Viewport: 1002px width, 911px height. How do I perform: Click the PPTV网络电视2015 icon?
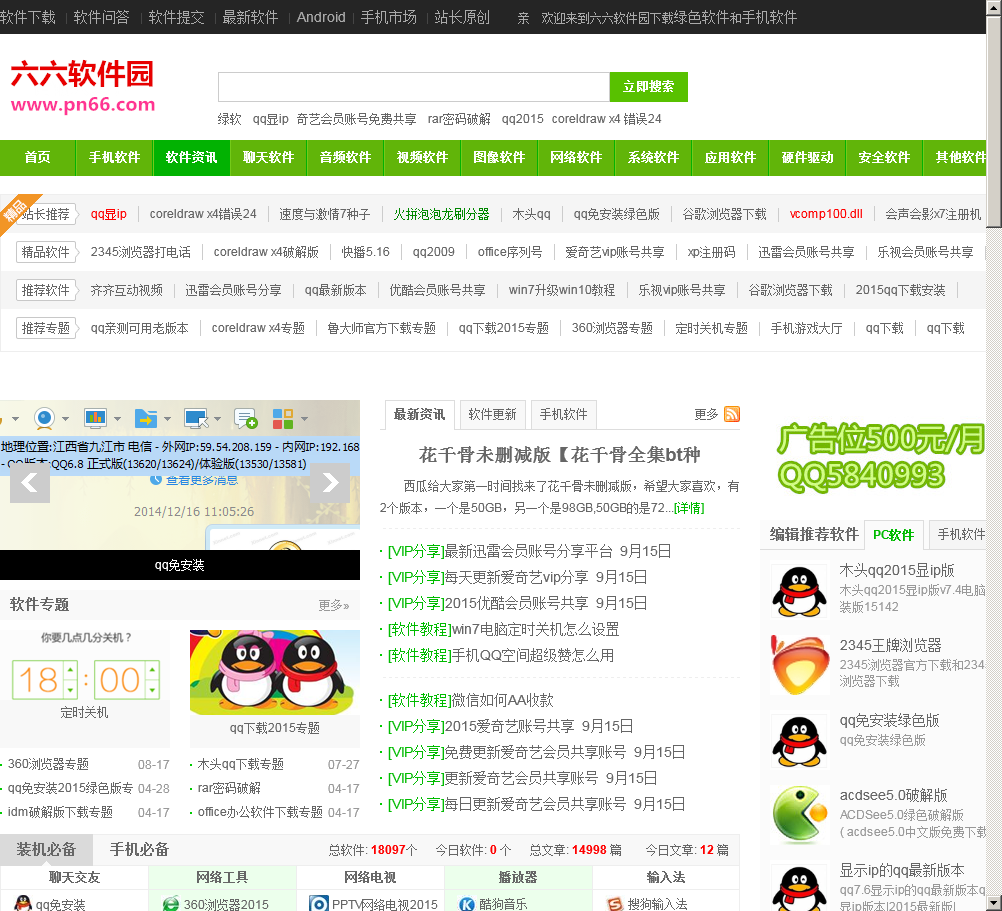[318, 903]
